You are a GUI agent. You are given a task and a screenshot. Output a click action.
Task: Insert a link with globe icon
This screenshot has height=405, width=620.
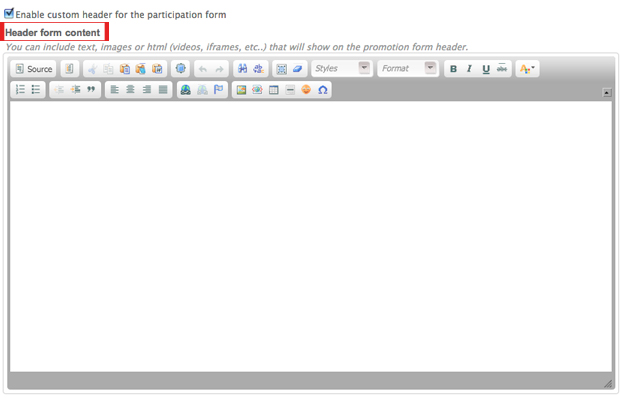click(x=185, y=90)
